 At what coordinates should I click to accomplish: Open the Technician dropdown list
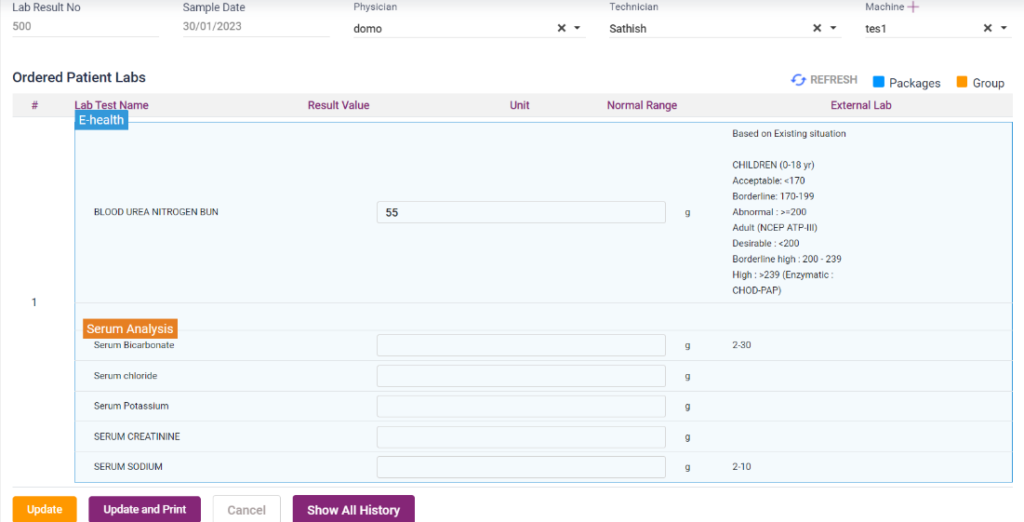833,29
